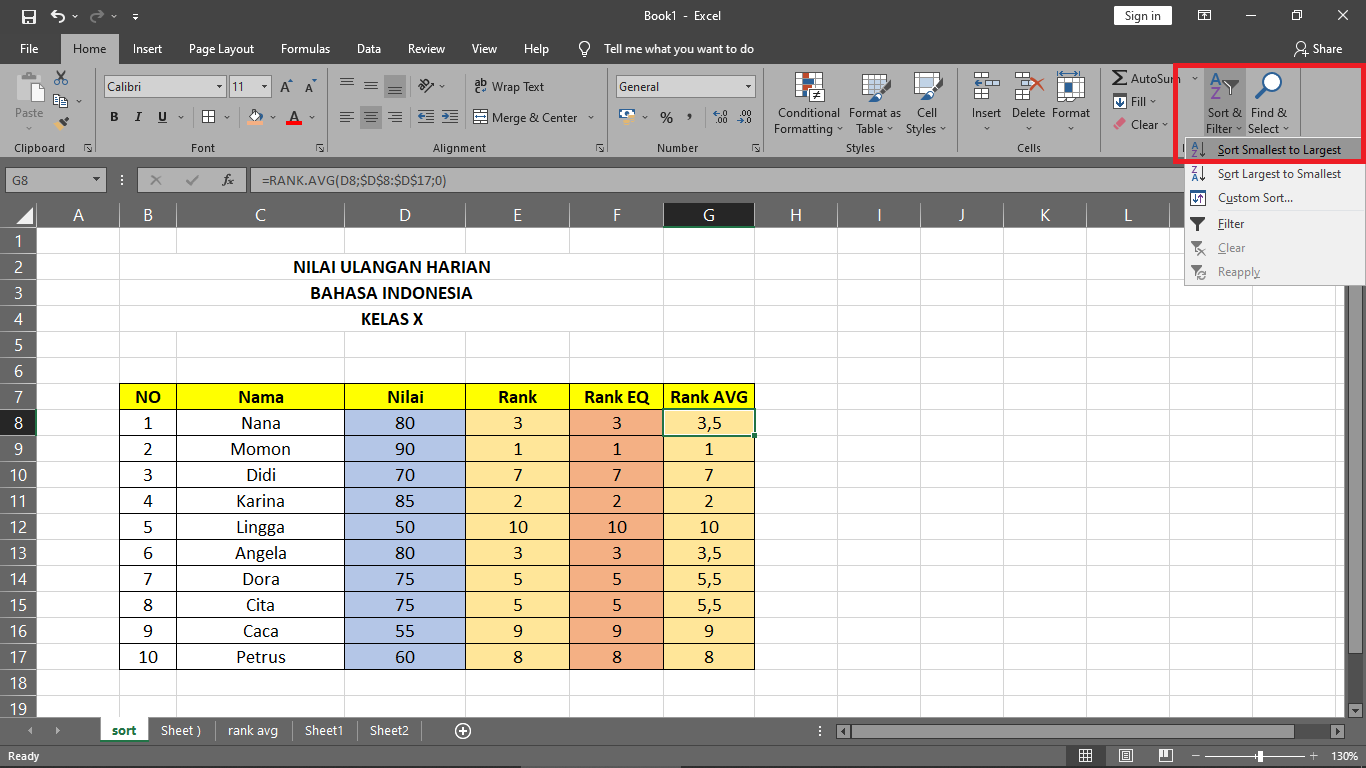Open the Calibri font name dropdown
Viewport: 1366px width, 768px height.
pyautogui.click(x=219, y=87)
